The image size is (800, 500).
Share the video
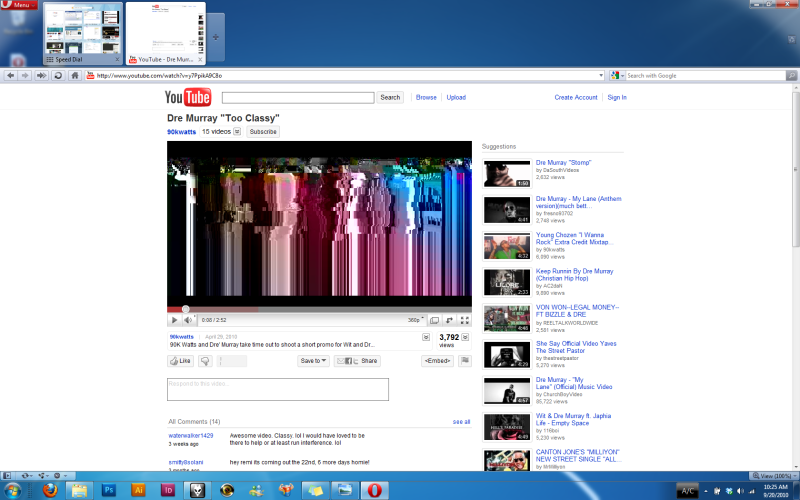click(357, 361)
